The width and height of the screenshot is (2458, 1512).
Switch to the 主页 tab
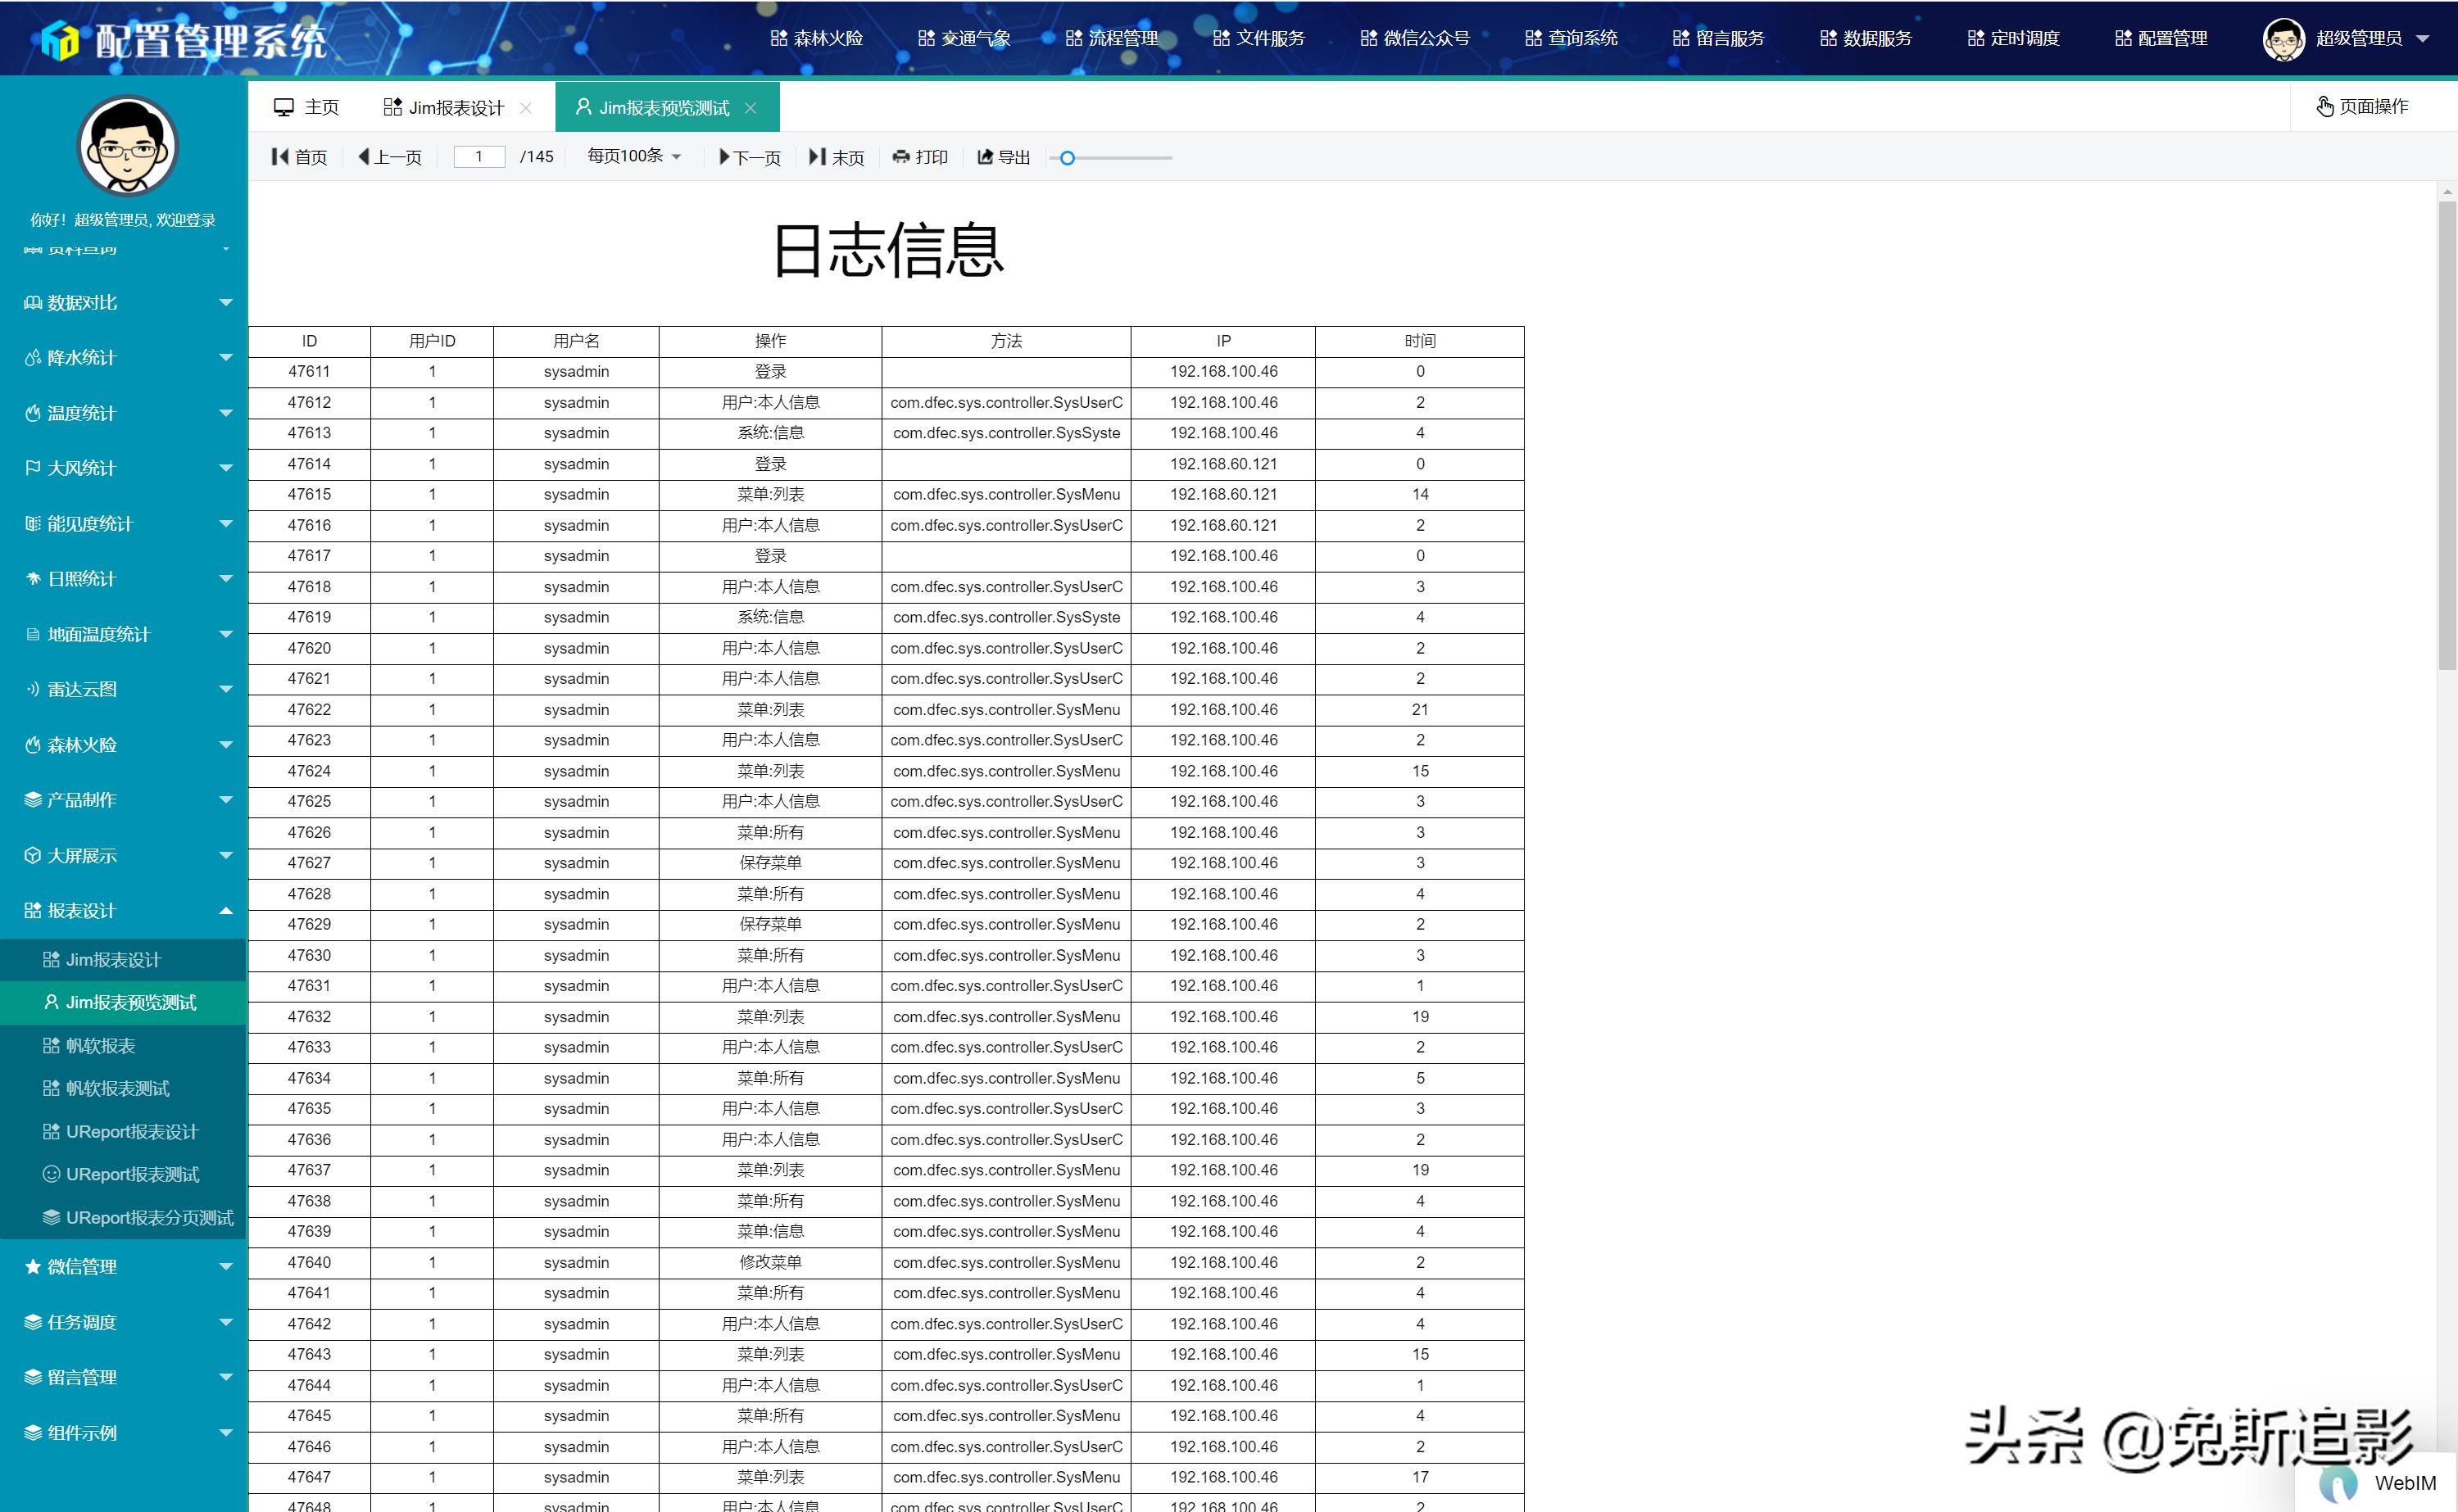(x=307, y=106)
